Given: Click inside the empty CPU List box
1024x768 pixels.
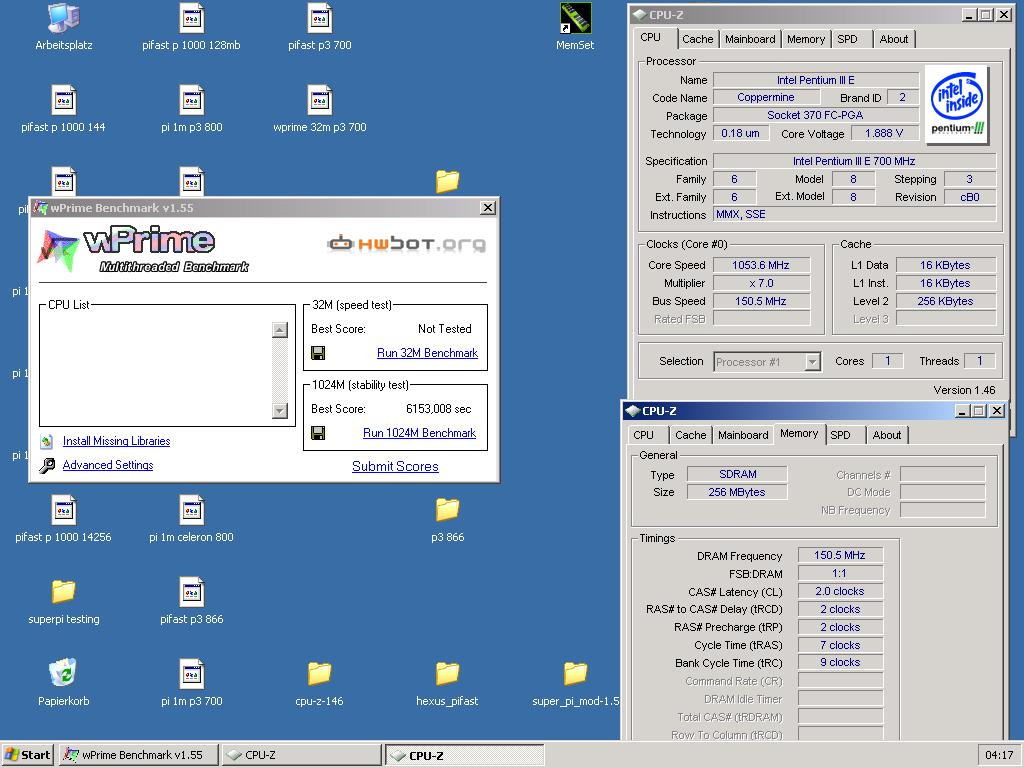Looking at the screenshot, I should pyautogui.click(x=155, y=369).
